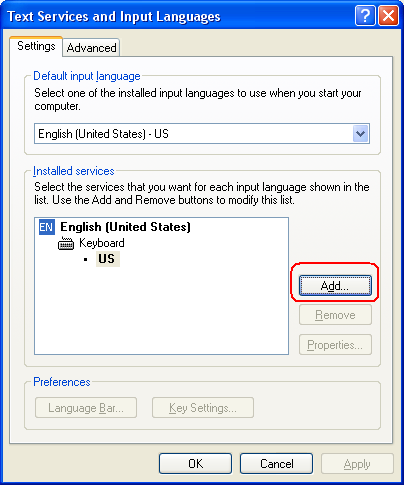Click the Add... button
Image resolution: width=404 pixels, height=485 pixels.
tap(335, 285)
